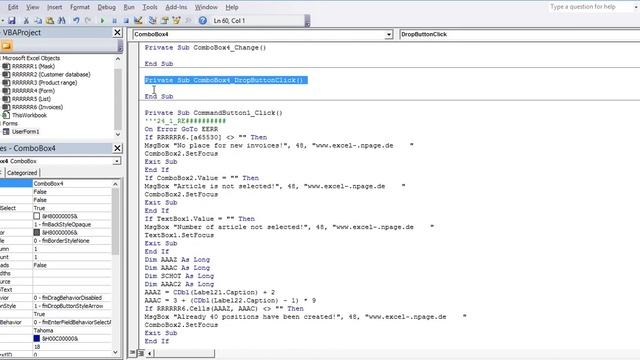Screen dimensions: 640x360
Task: Select RRRRRR5 (List) sheet
Action: pos(31,99)
